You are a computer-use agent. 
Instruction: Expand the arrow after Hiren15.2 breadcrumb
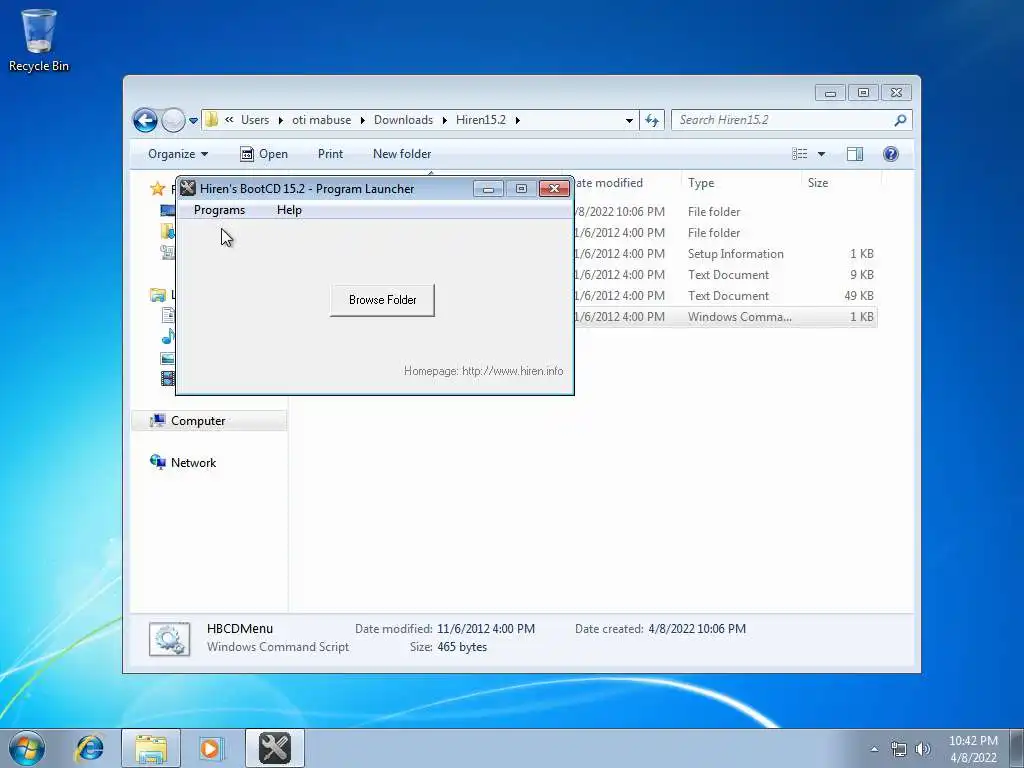pyautogui.click(x=517, y=120)
